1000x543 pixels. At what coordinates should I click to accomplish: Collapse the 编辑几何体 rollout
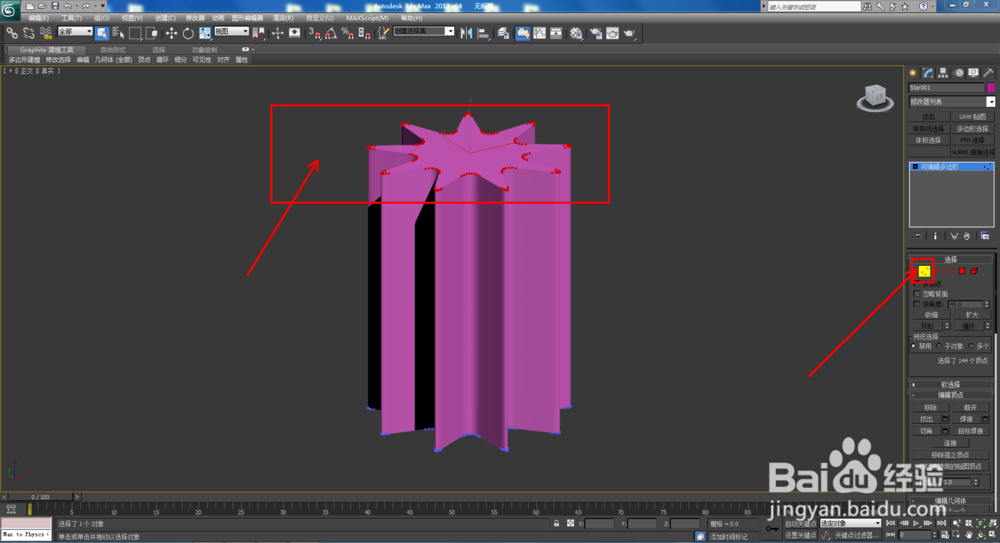(950, 501)
